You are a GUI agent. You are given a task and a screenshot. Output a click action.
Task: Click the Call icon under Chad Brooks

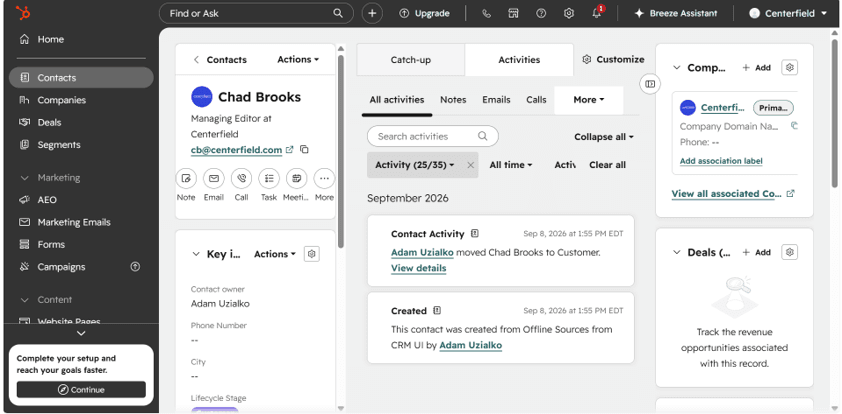point(242,178)
